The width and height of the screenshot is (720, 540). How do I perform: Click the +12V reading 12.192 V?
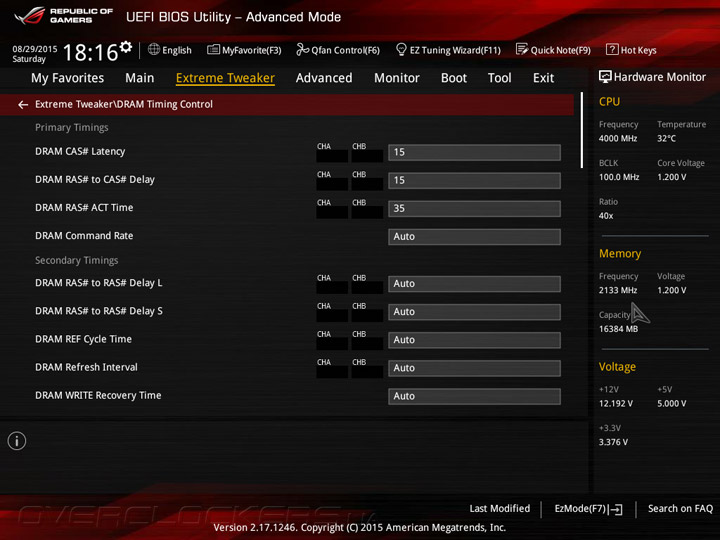pyautogui.click(x=616, y=403)
